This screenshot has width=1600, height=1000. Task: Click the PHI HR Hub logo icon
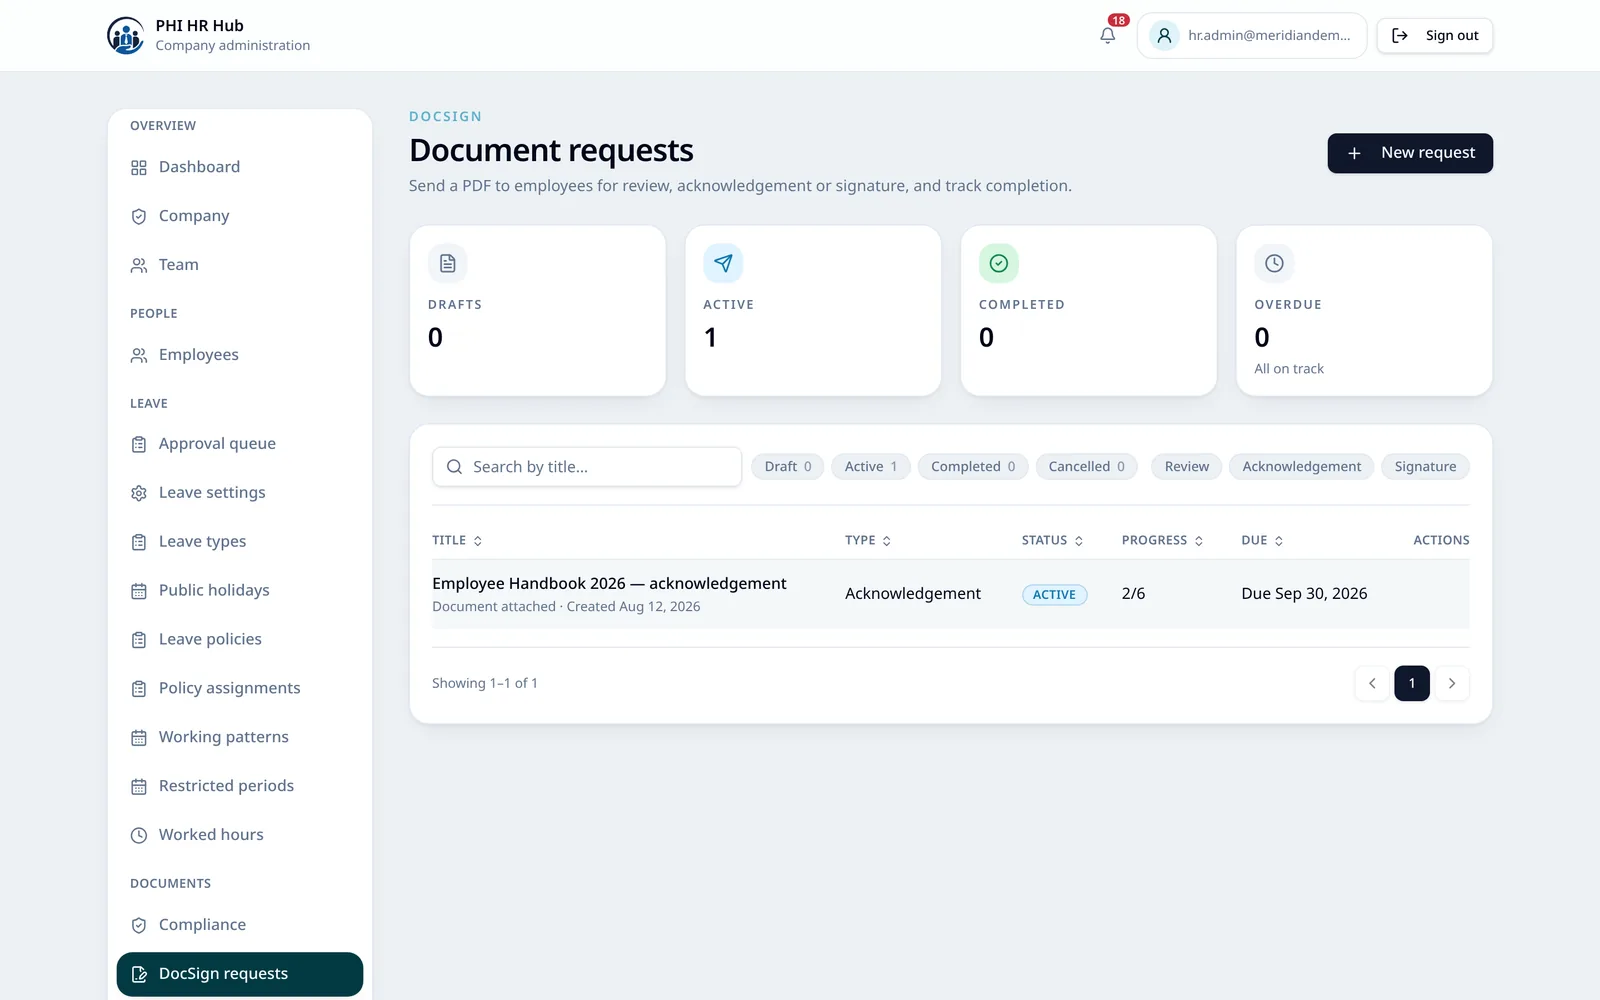tap(125, 35)
